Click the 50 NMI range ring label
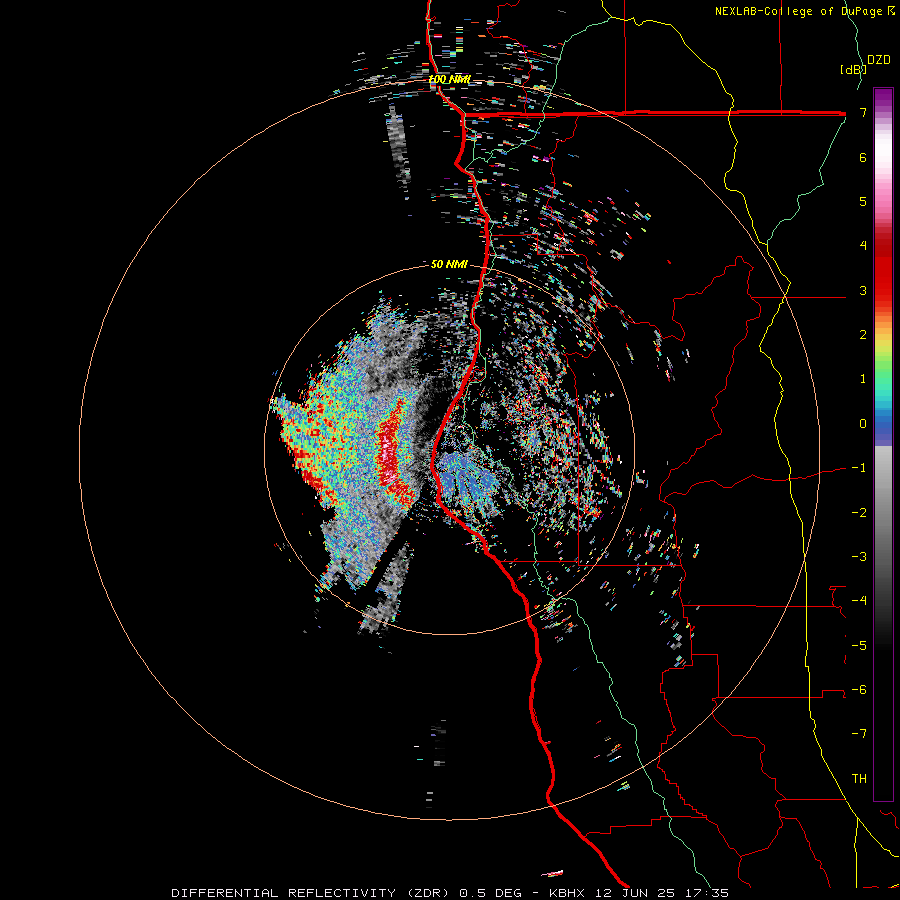900x900 pixels. [449, 264]
